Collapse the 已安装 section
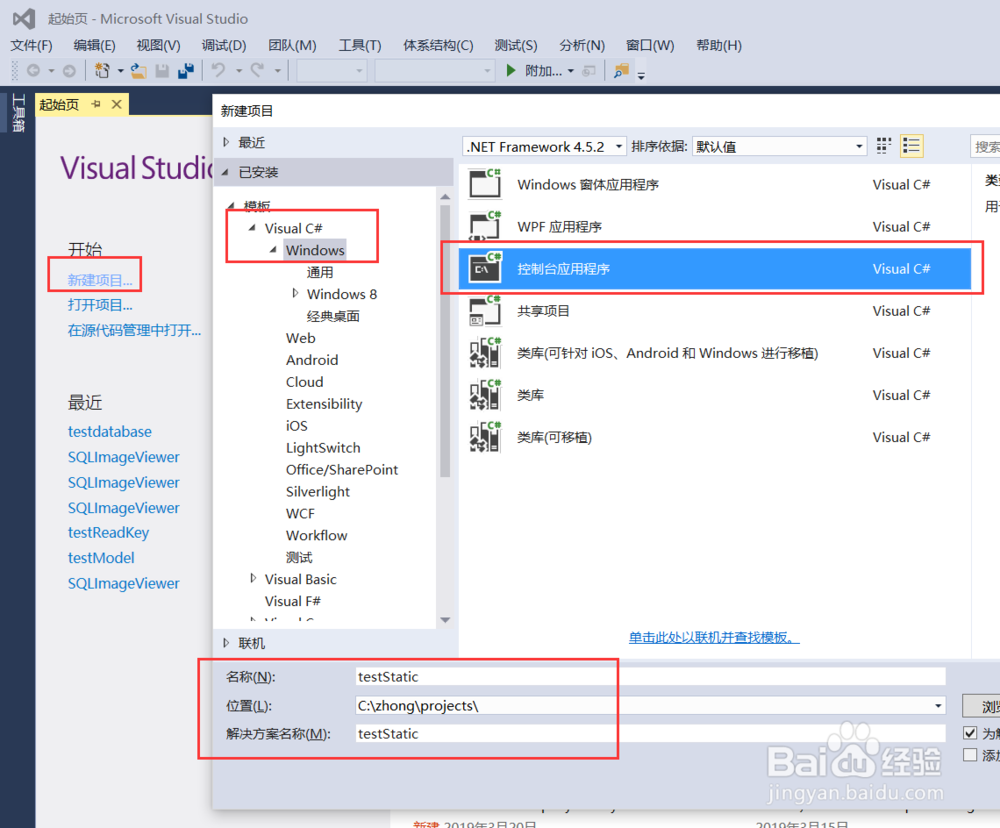1000x828 pixels. click(x=225, y=172)
